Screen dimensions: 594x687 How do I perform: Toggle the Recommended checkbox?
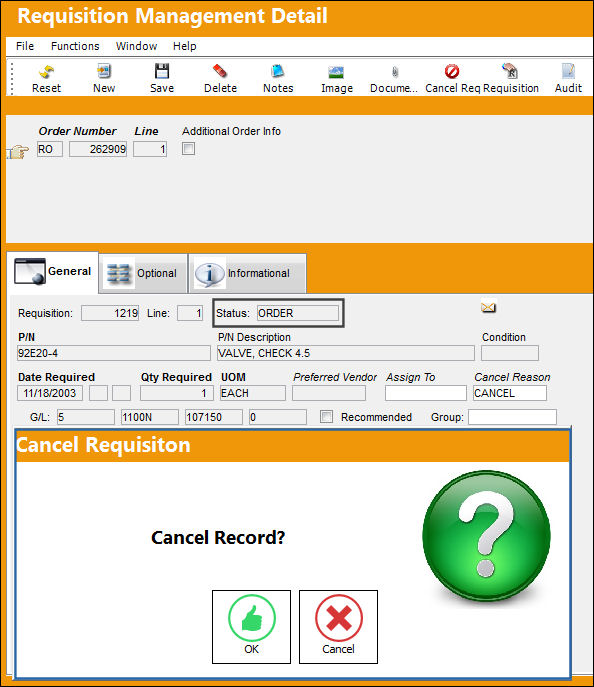pyautogui.click(x=326, y=417)
